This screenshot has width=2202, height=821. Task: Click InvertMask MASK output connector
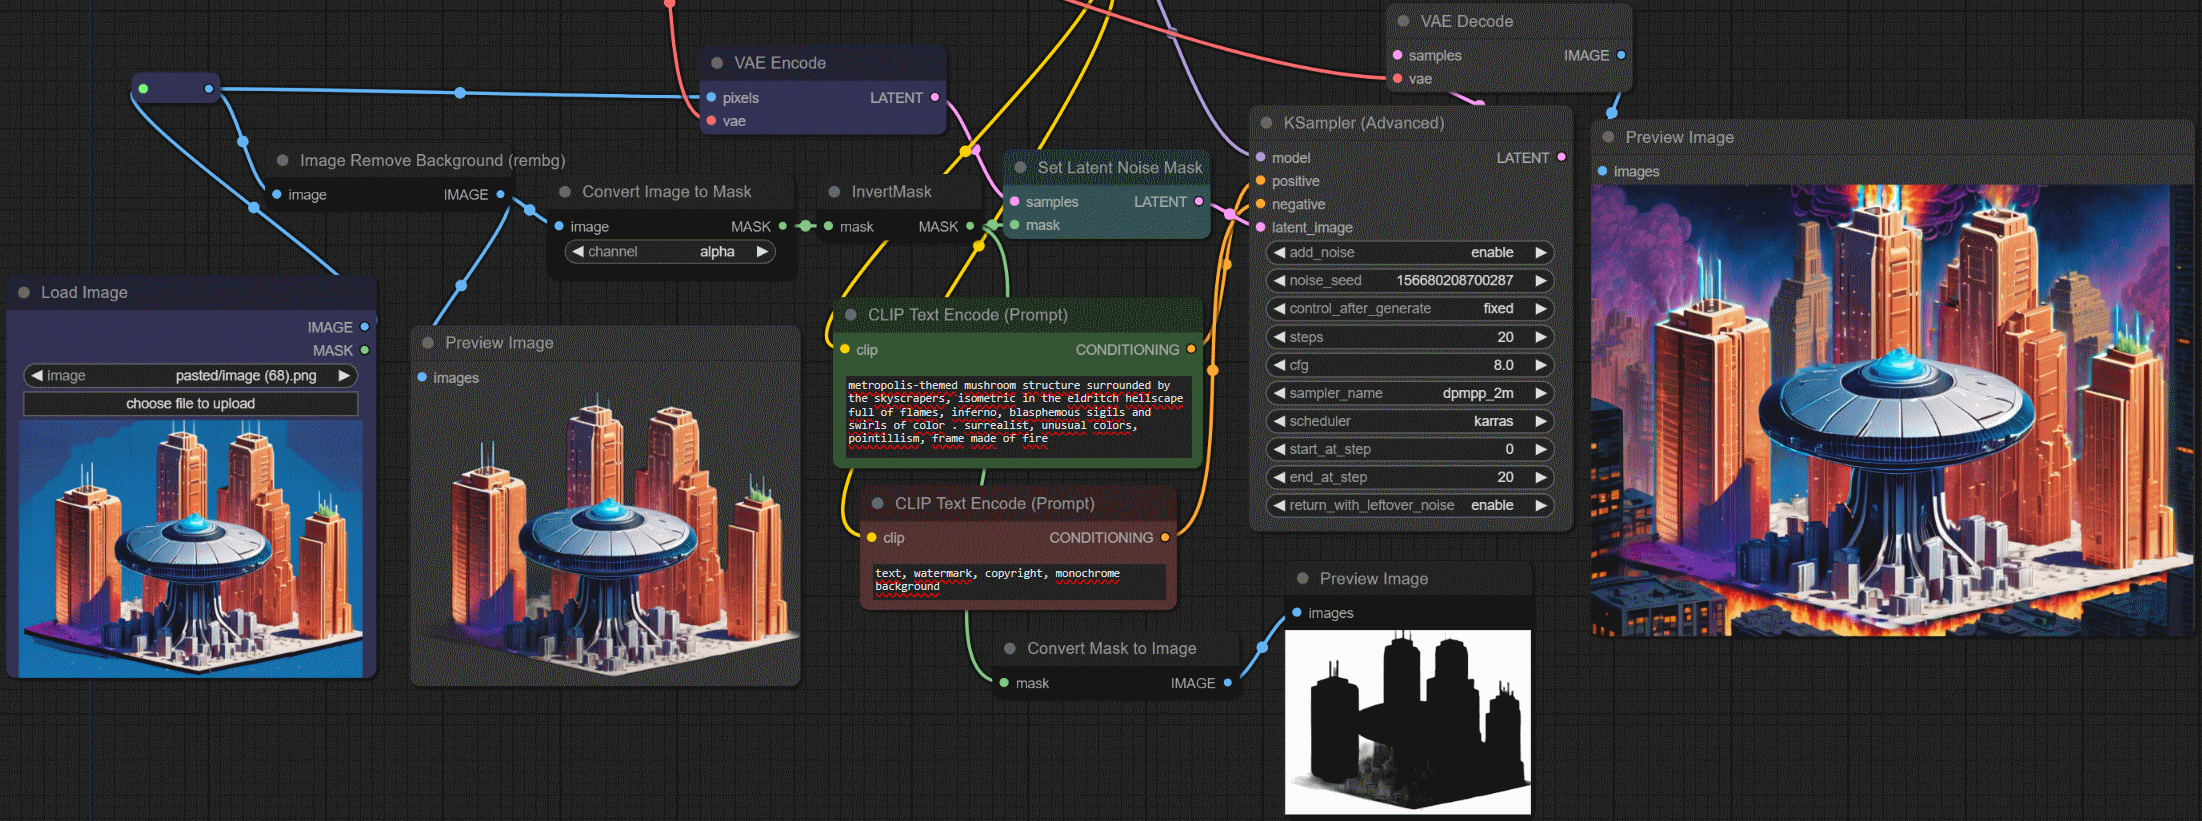pyautogui.click(x=969, y=227)
